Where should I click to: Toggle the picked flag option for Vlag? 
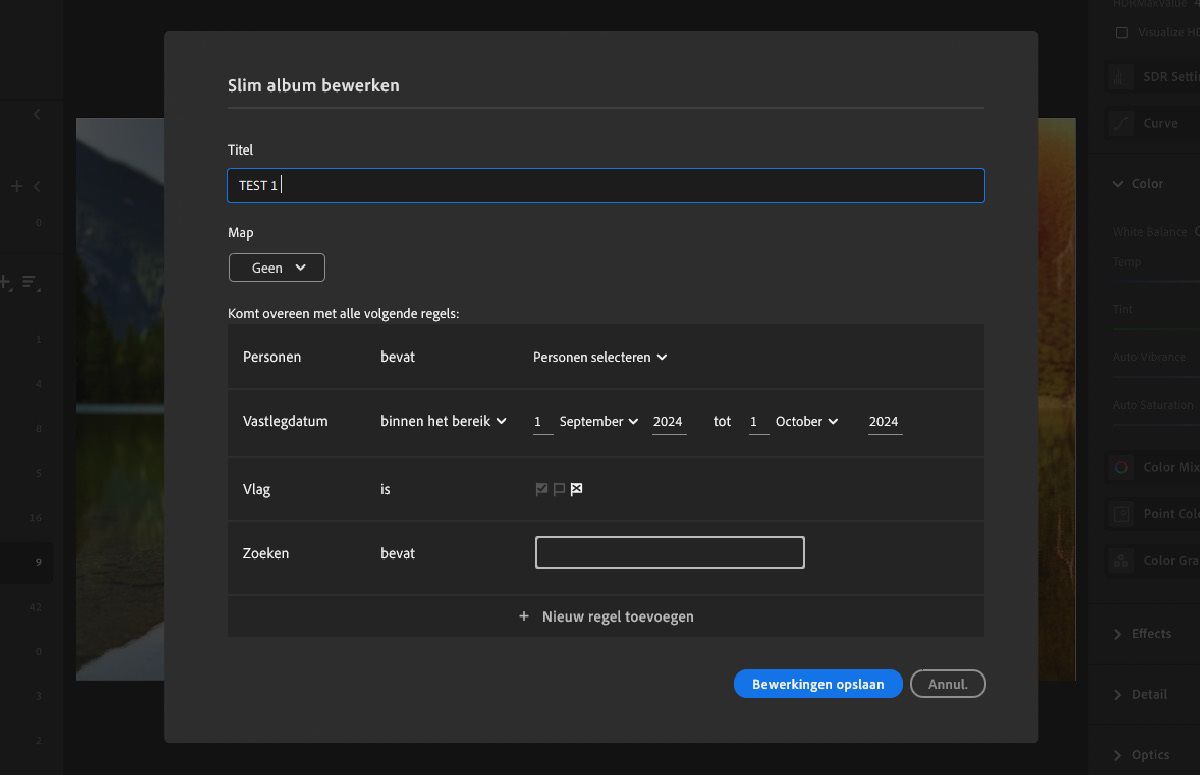pos(540,489)
